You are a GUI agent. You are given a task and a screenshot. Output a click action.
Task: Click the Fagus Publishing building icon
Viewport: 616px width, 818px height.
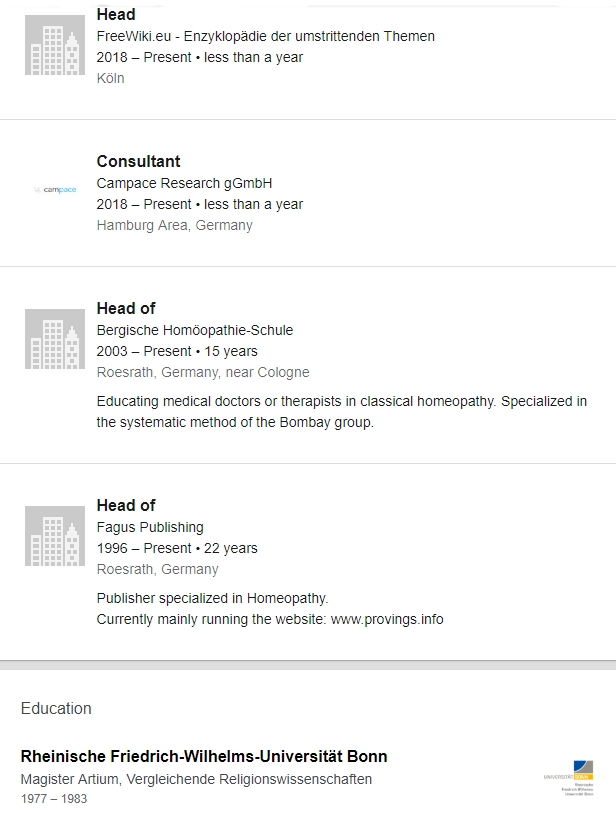(55, 536)
